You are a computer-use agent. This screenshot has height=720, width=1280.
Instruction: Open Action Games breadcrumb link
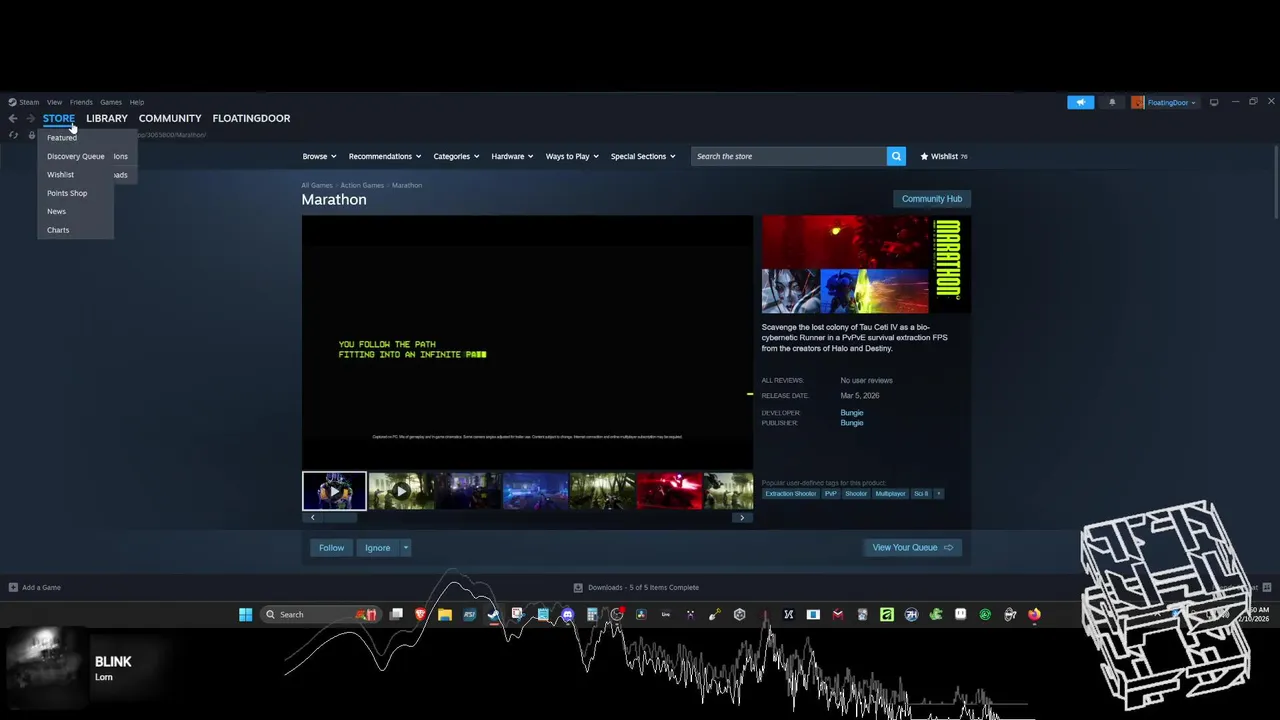(362, 185)
